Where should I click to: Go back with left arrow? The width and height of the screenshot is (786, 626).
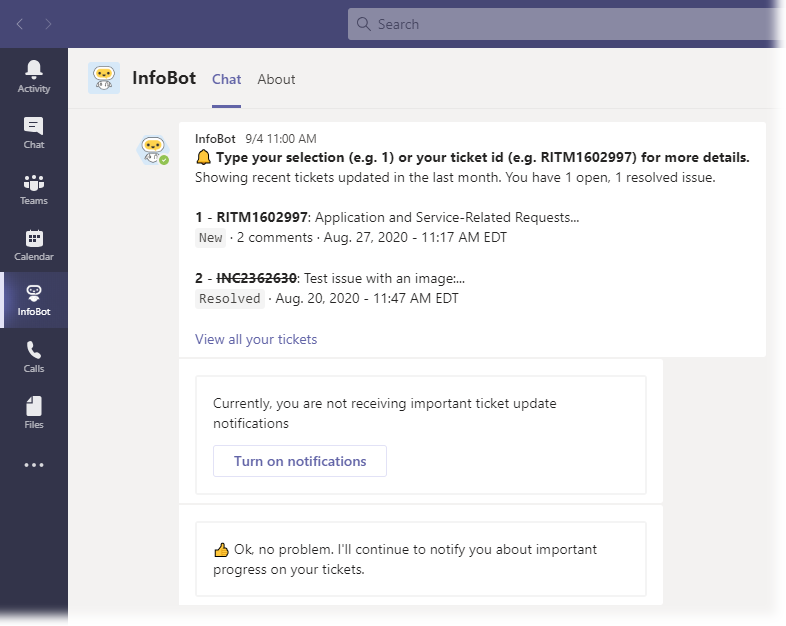coord(20,24)
